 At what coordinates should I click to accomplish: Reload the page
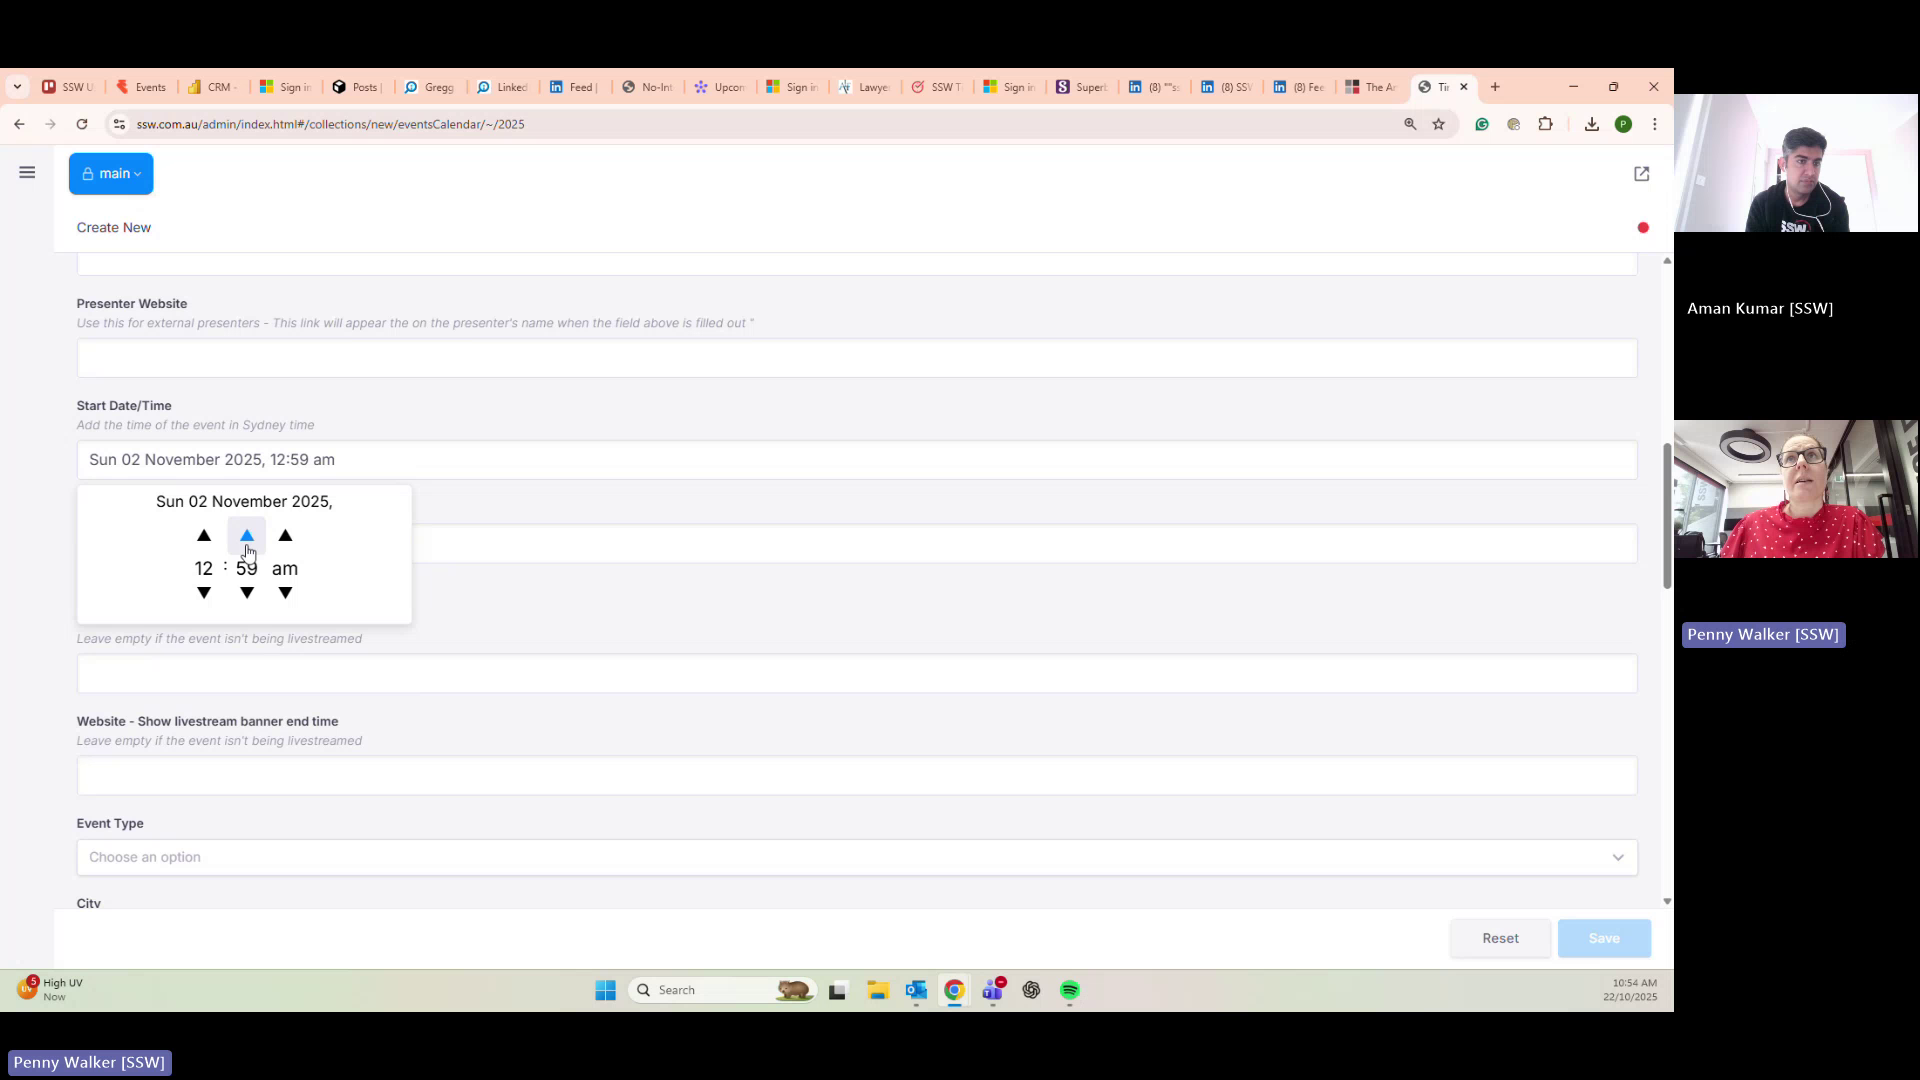82,124
